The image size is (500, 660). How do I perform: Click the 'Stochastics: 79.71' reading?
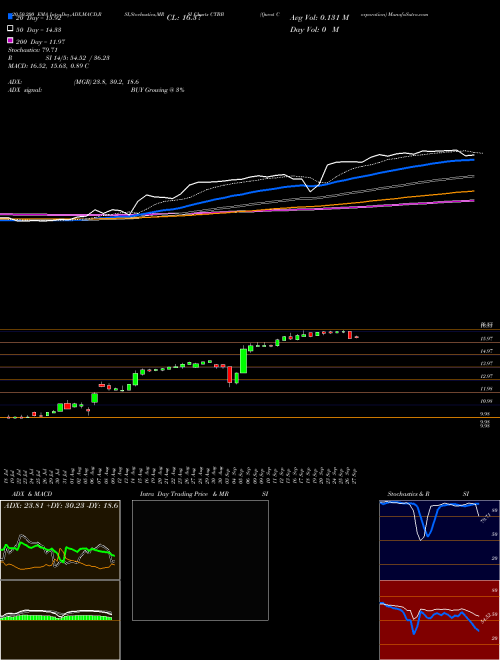click(33, 50)
